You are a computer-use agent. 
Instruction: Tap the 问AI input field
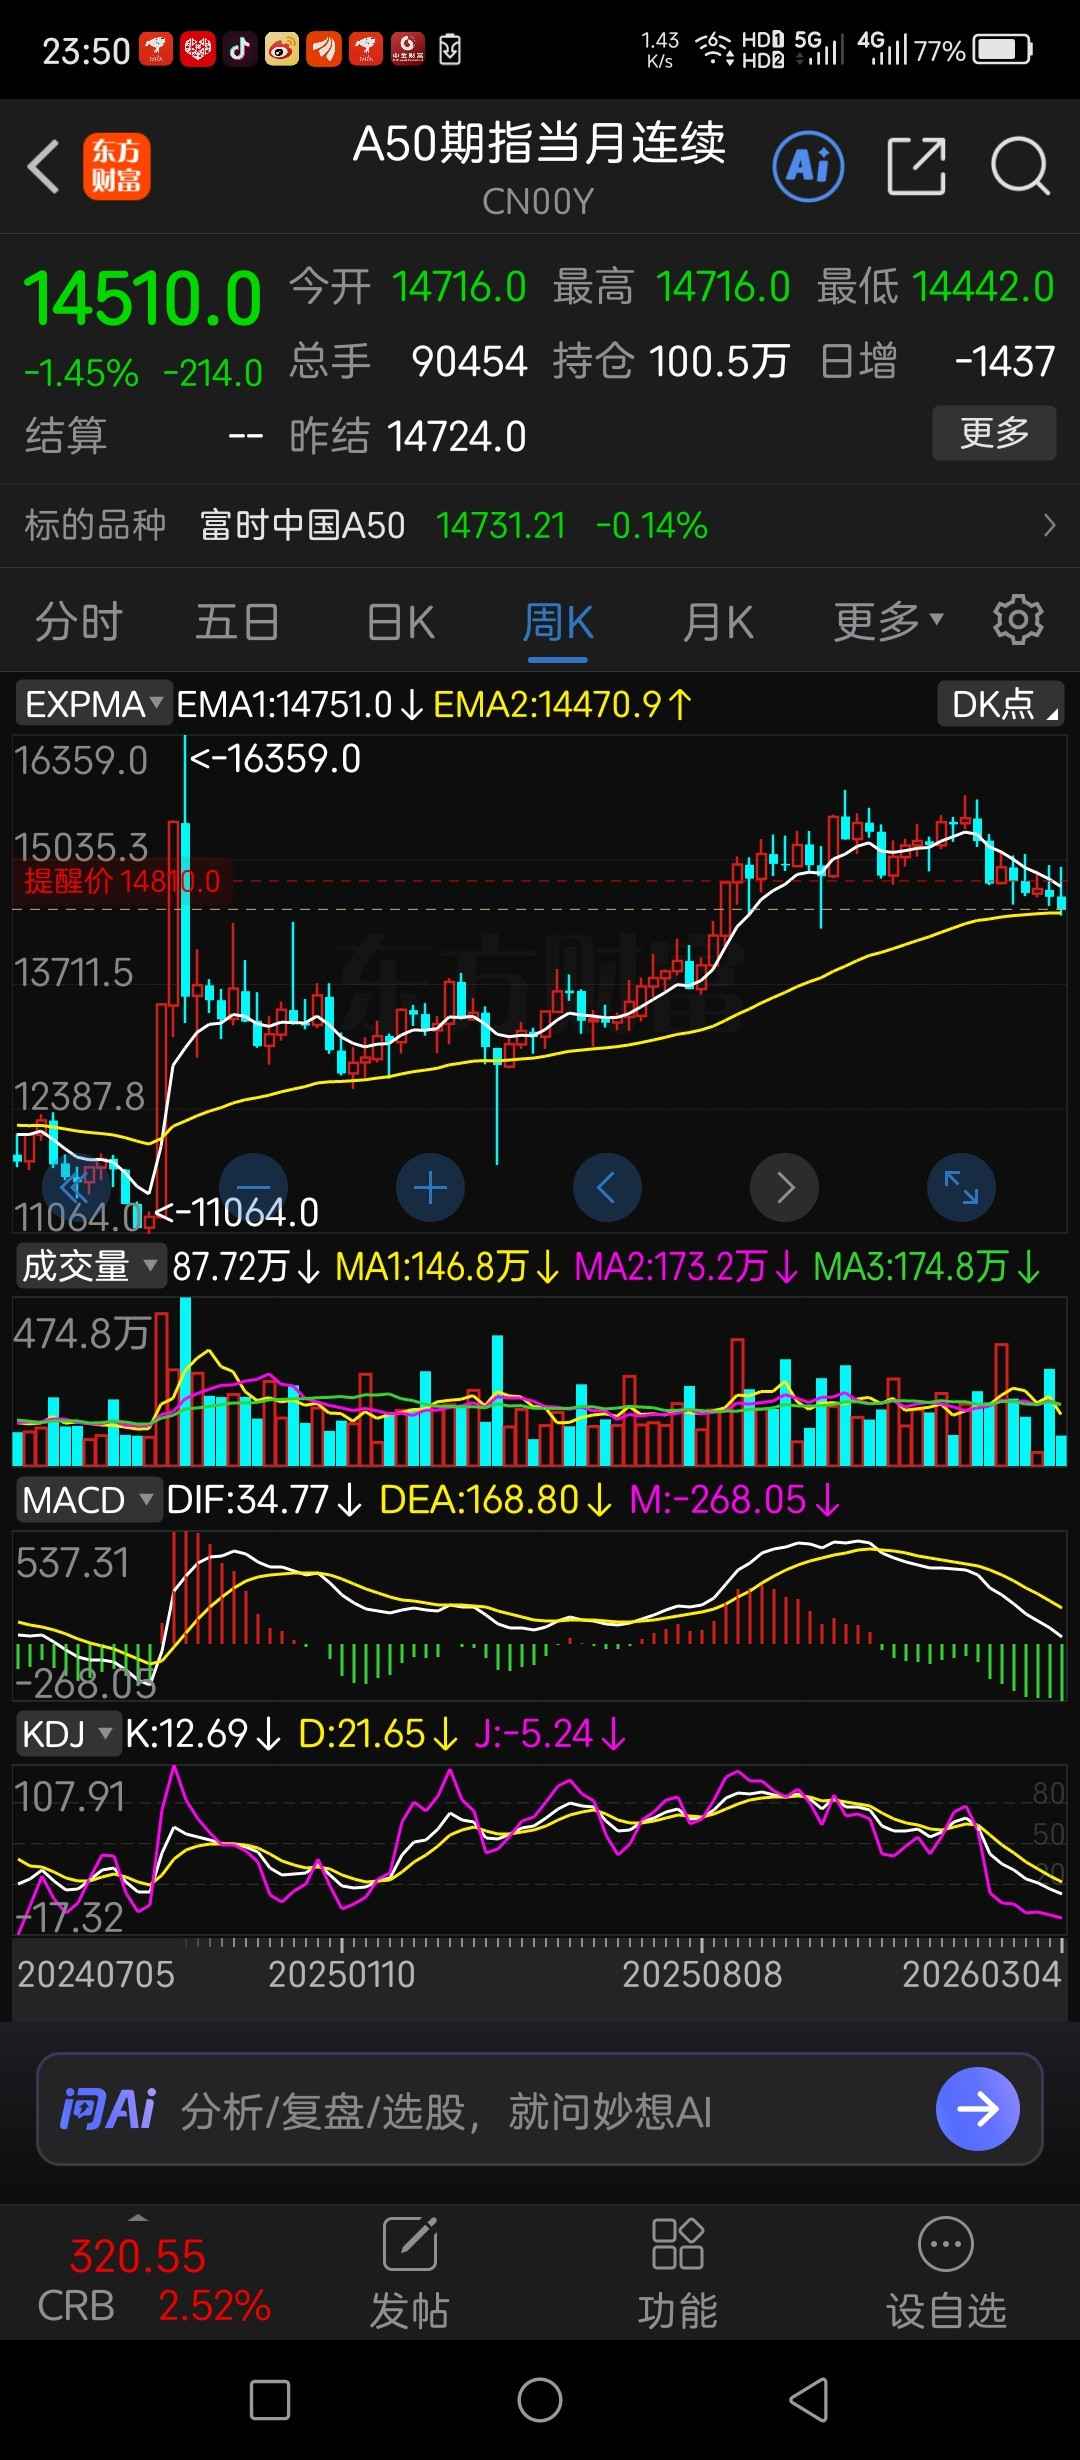tap(540, 2108)
